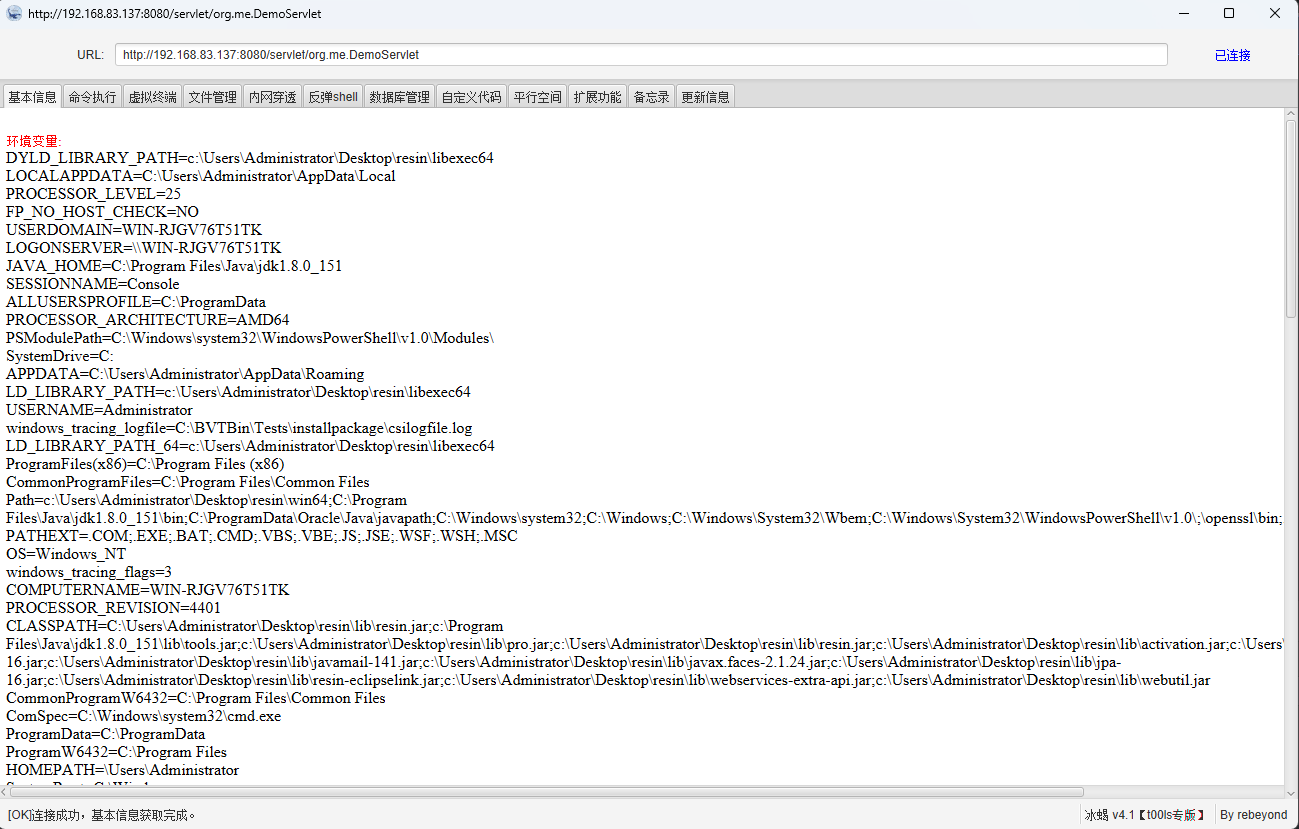This screenshot has height=829, width=1299.
Task: Switch to the 基本信息 tab
Action: [32, 97]
